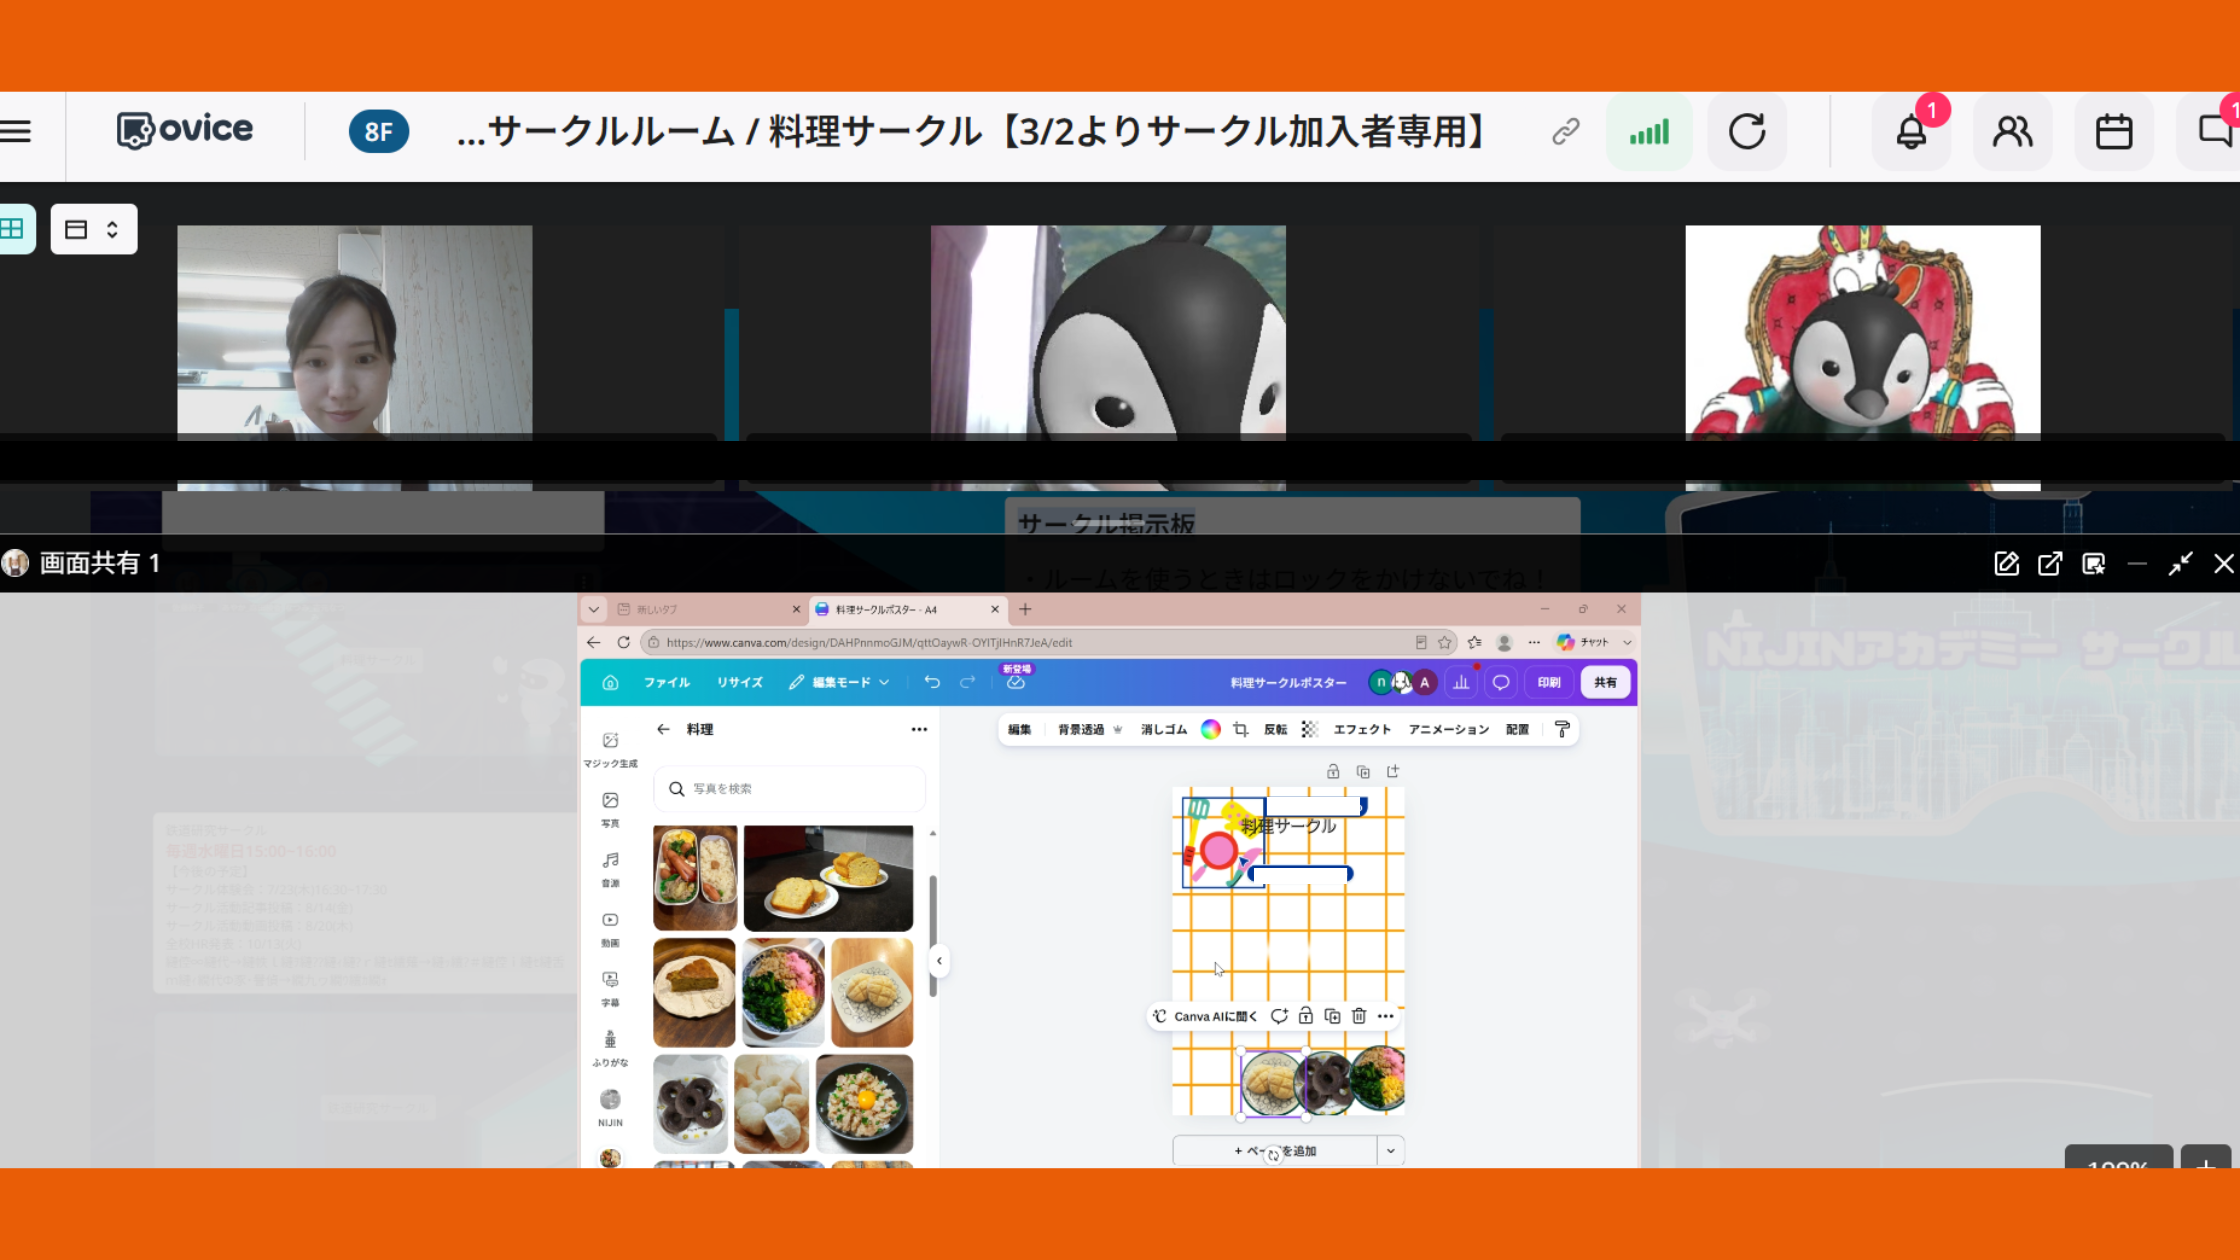Pop out the shared screen window
2240x1260 pixels.
(2050, 564)
